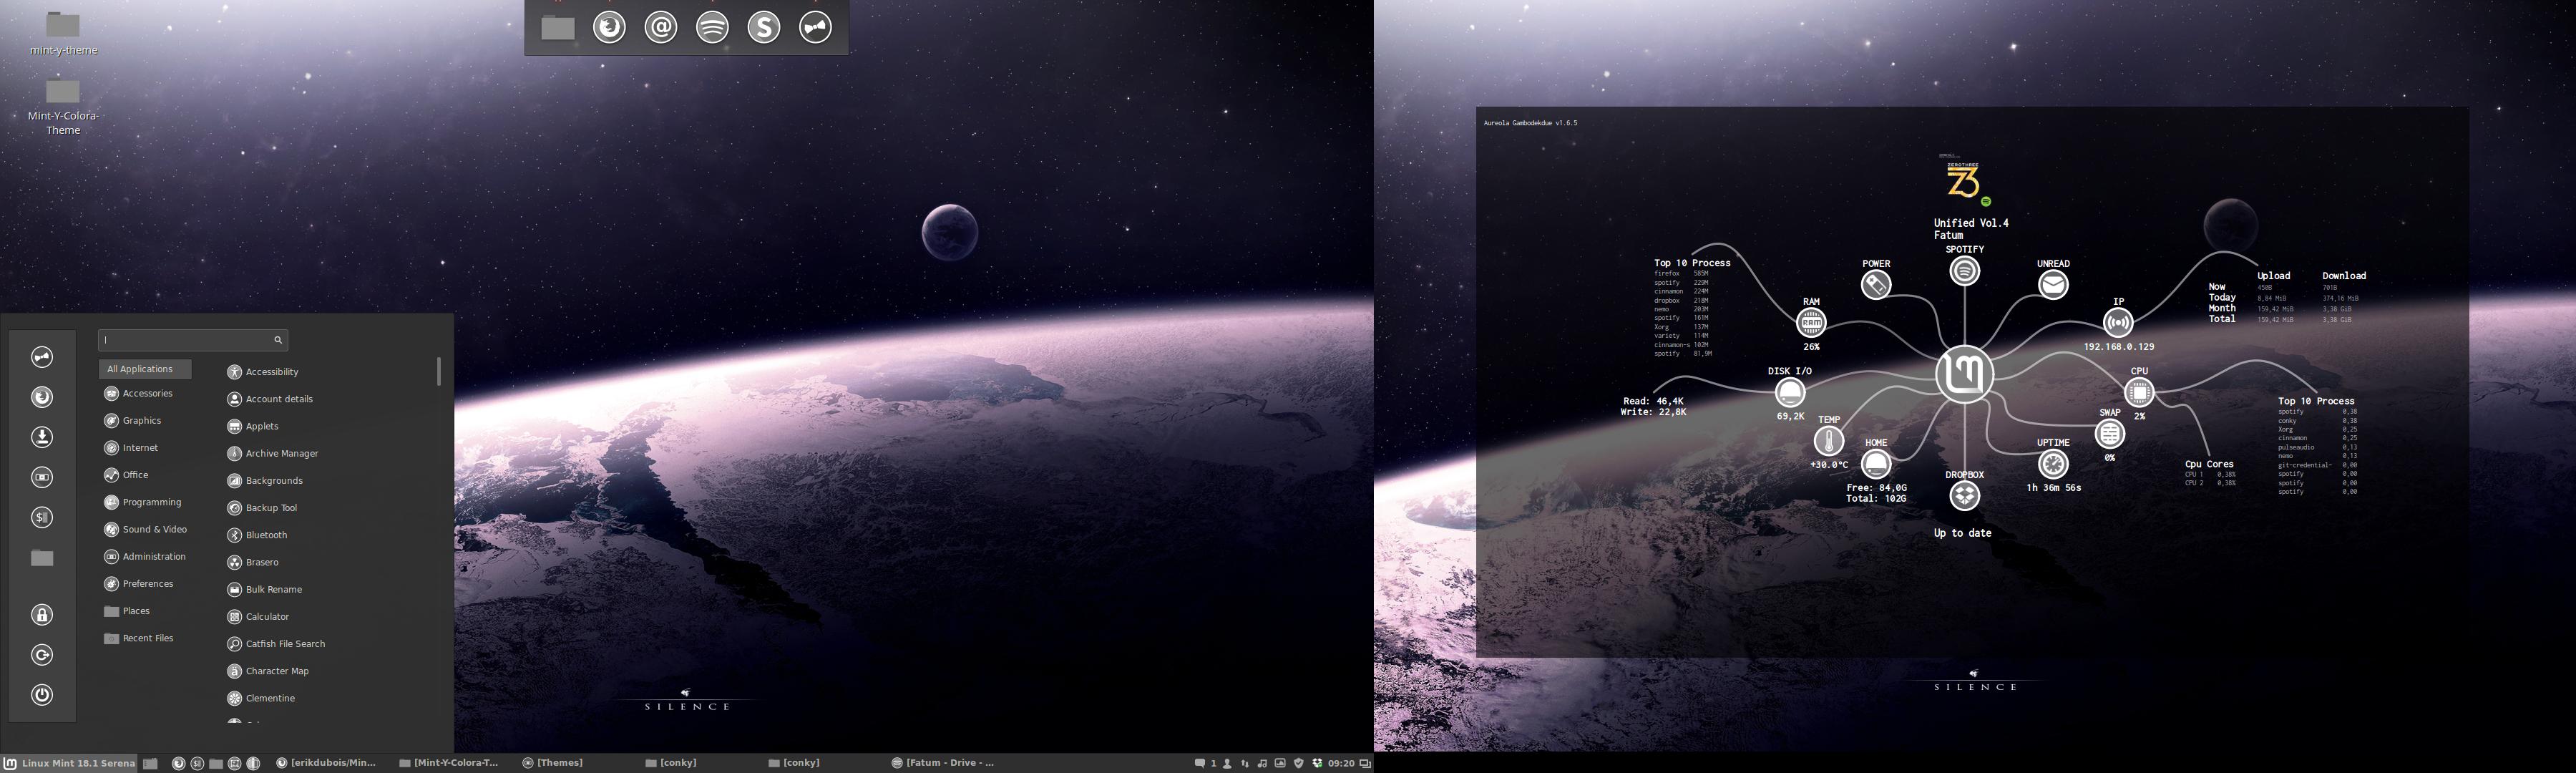The height and width of the screenshot is (773, 2576).
Task: Launch the terminal from menu favorites
Action: [x=42, y=517]
